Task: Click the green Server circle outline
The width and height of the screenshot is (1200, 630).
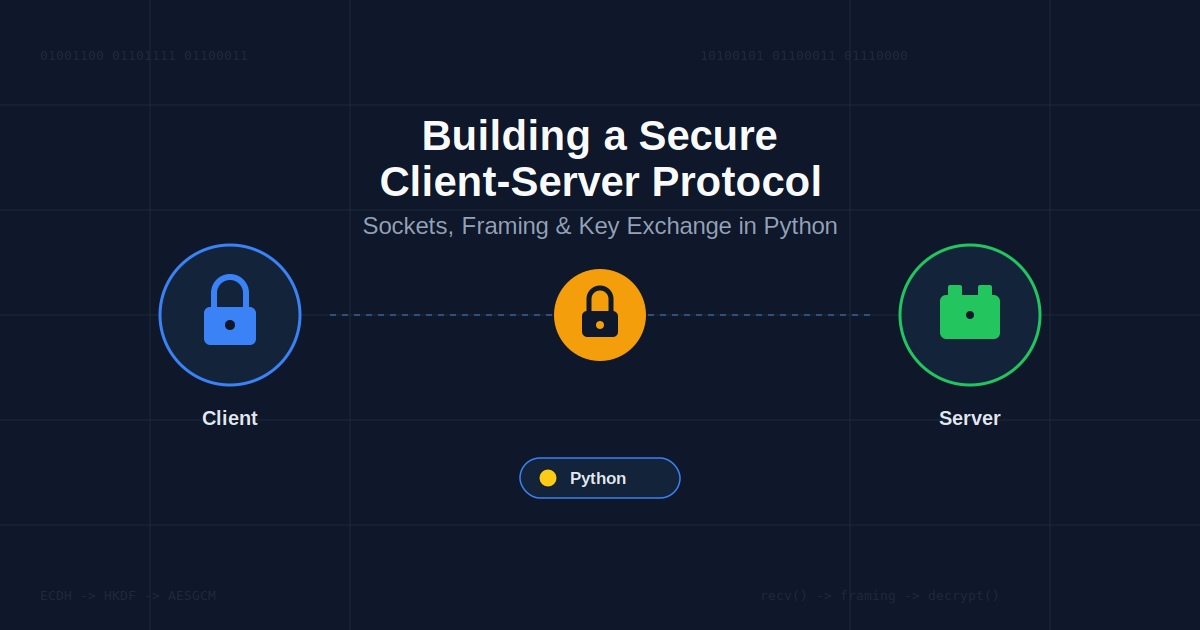Action: tap(970, 315)
